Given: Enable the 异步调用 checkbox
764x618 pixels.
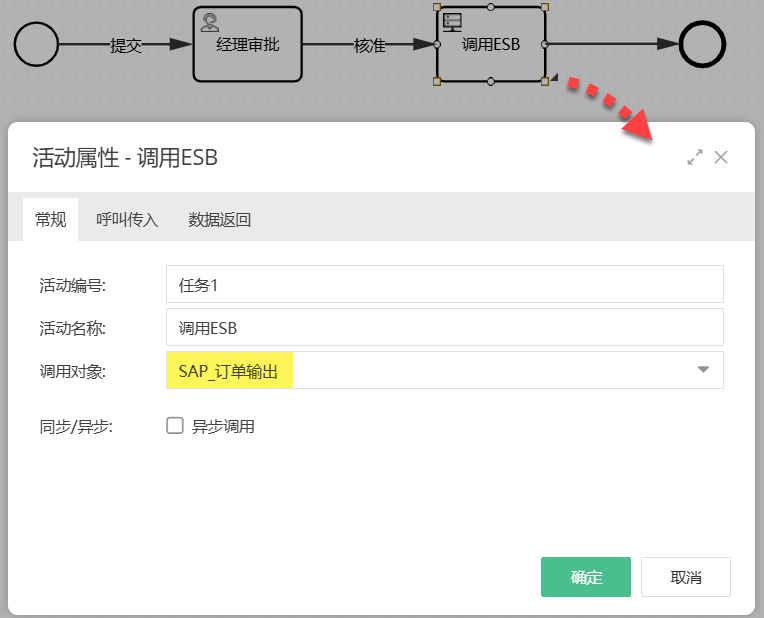Looking at the screenshot, I should (175, 426).
